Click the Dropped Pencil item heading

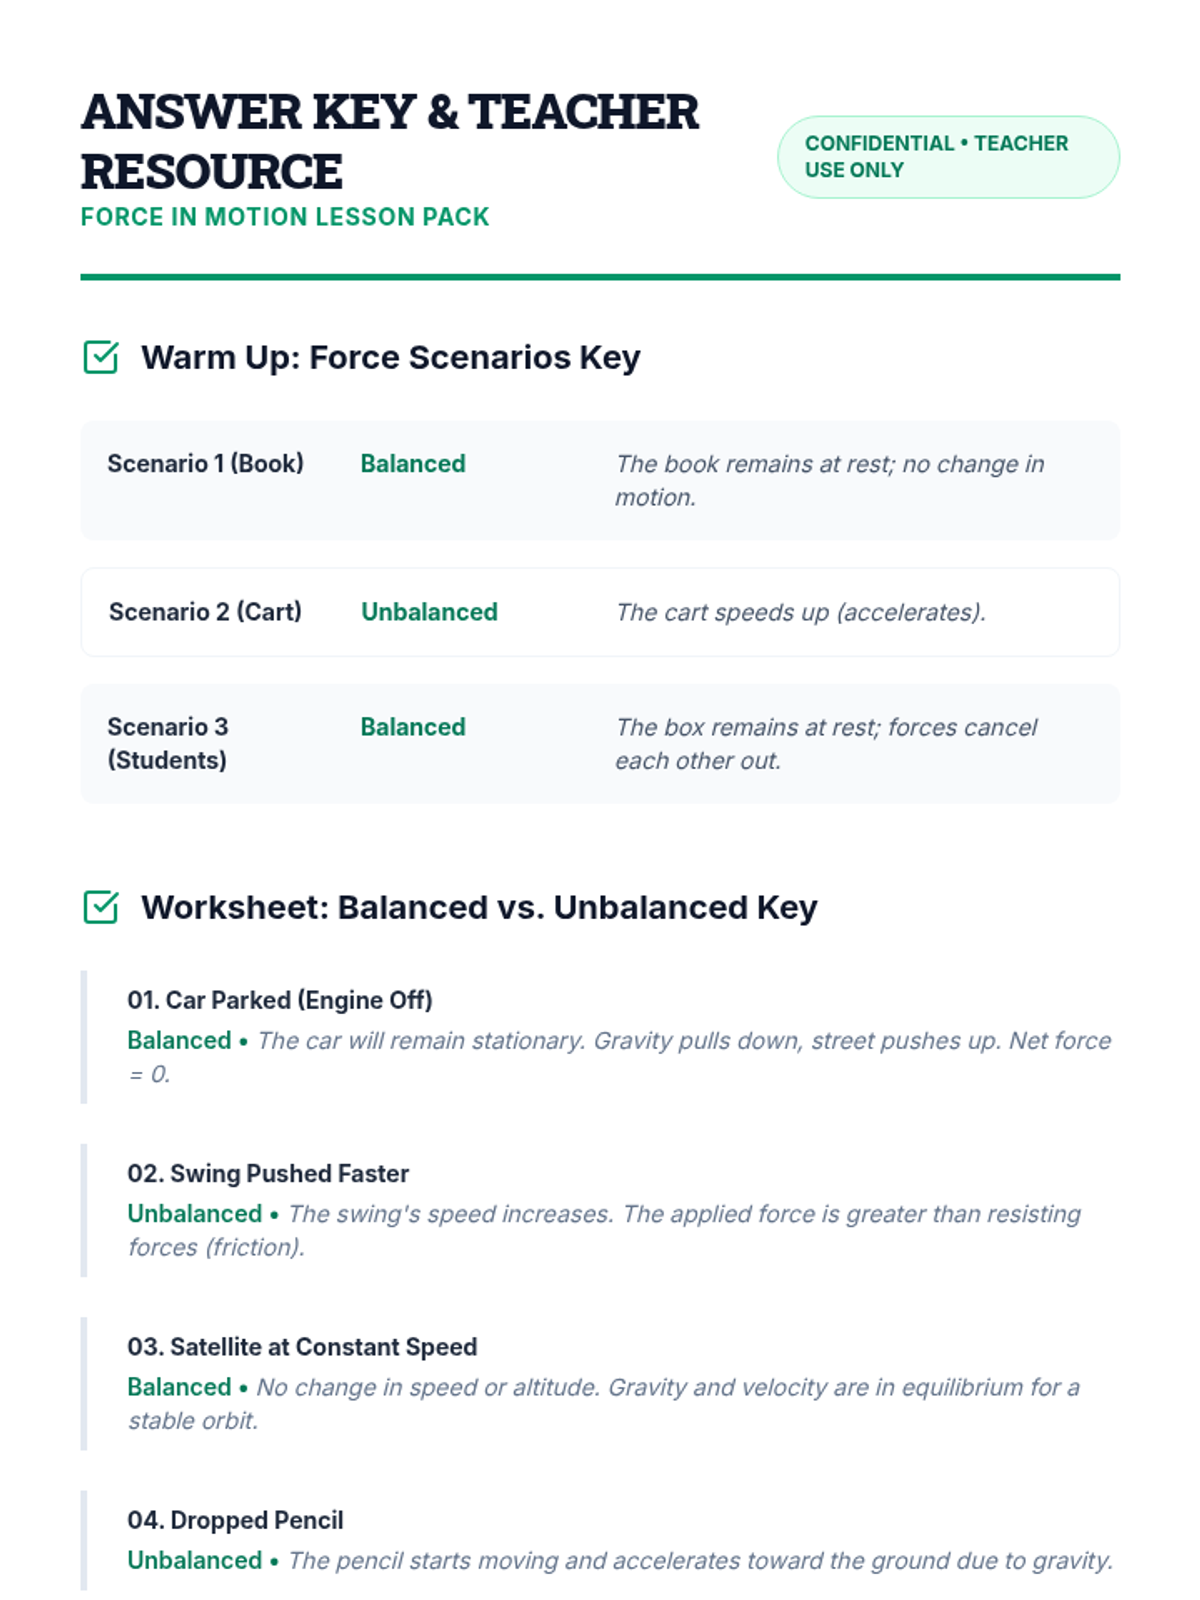point(235,1520)
